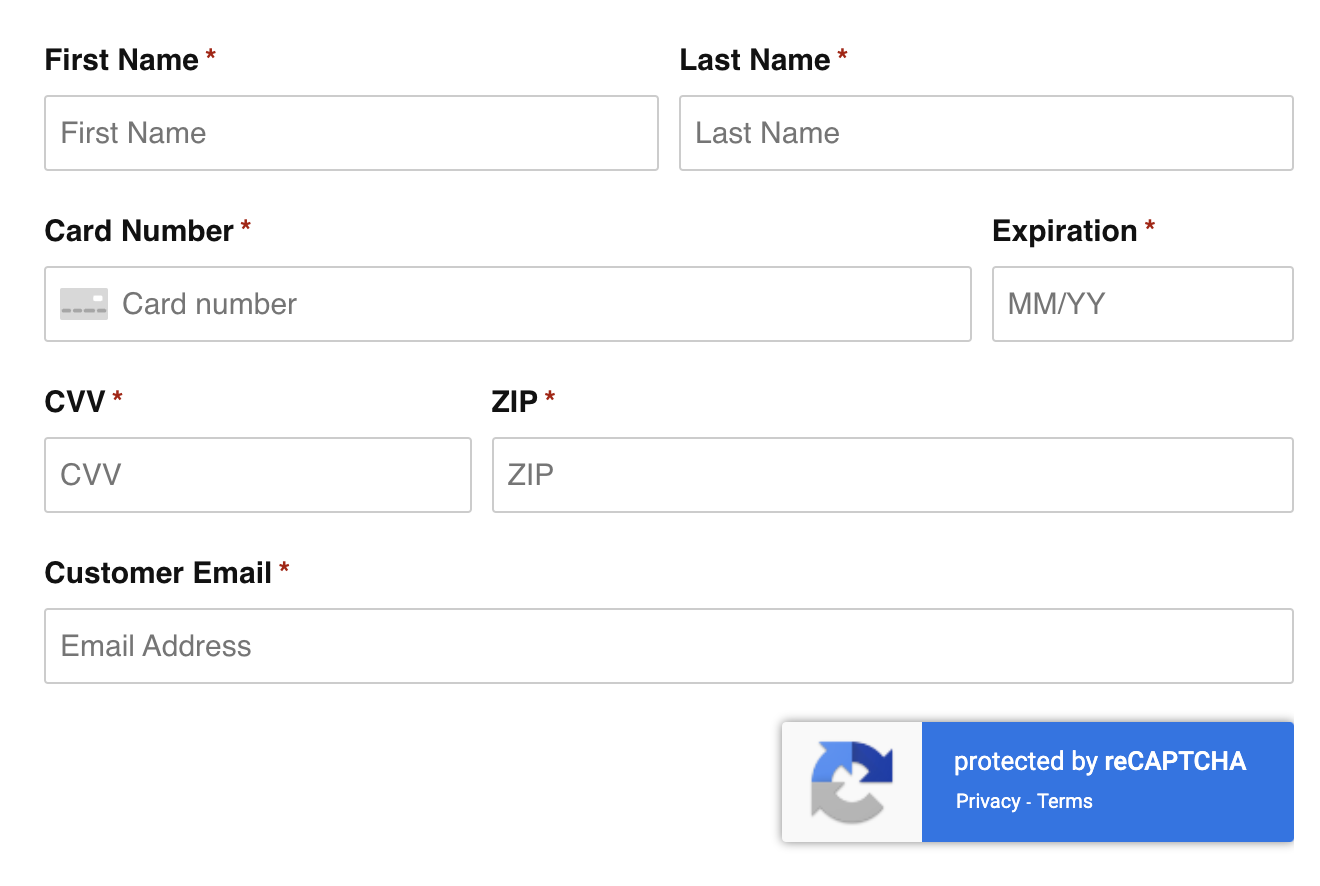The image size is (1320, 886).
Task: Open the reCAPTCHA Terms link
Action: click(x=1065, y=801)
